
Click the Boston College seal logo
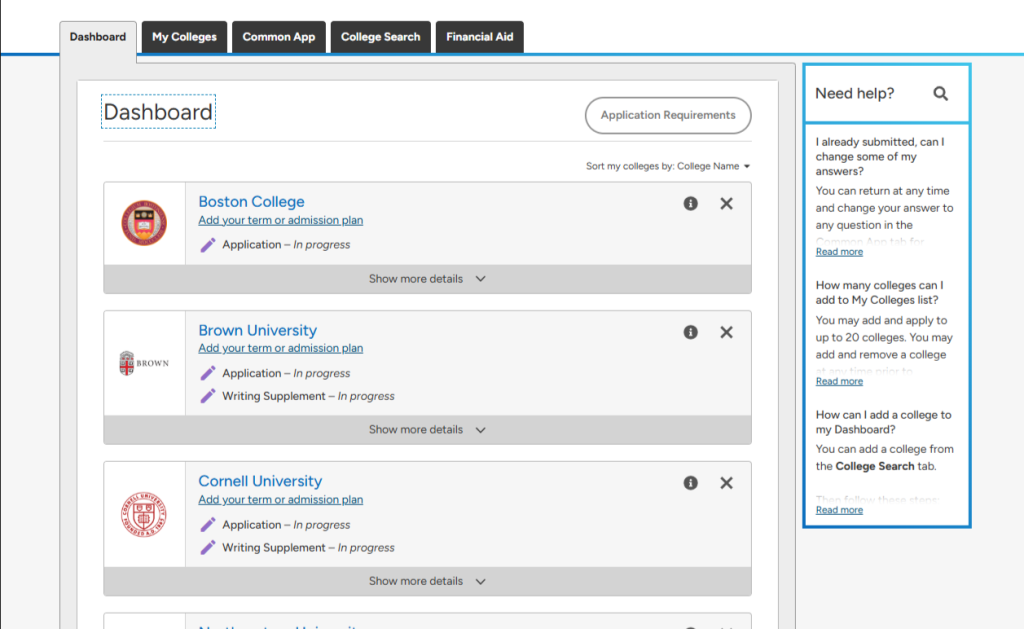point(144,223)
